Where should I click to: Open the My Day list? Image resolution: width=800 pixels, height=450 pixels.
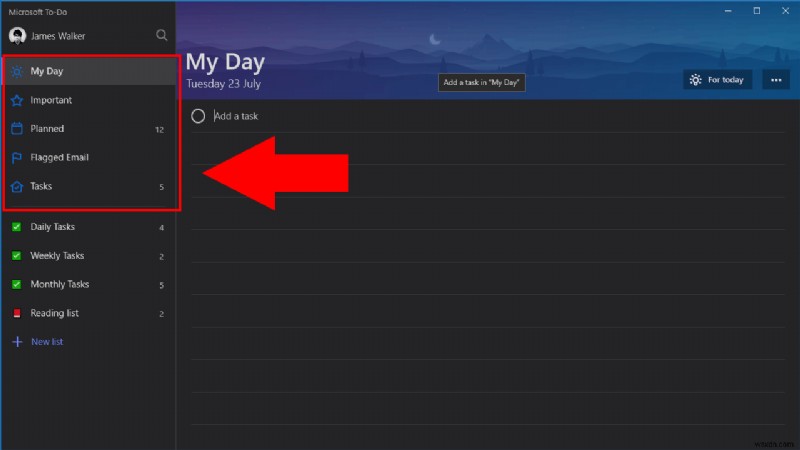tap(90, 71)
